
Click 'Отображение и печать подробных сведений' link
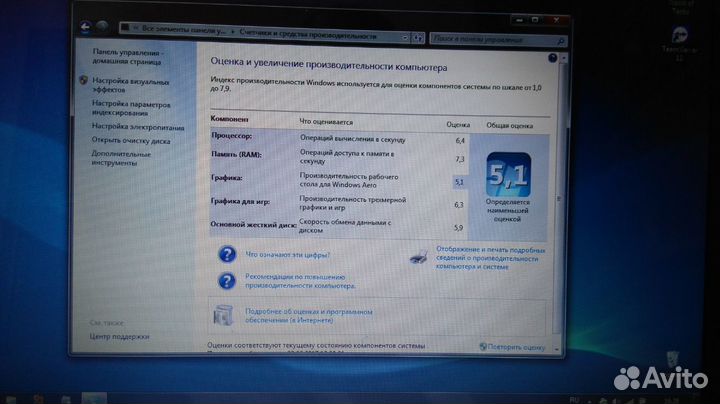coord(490,258)
